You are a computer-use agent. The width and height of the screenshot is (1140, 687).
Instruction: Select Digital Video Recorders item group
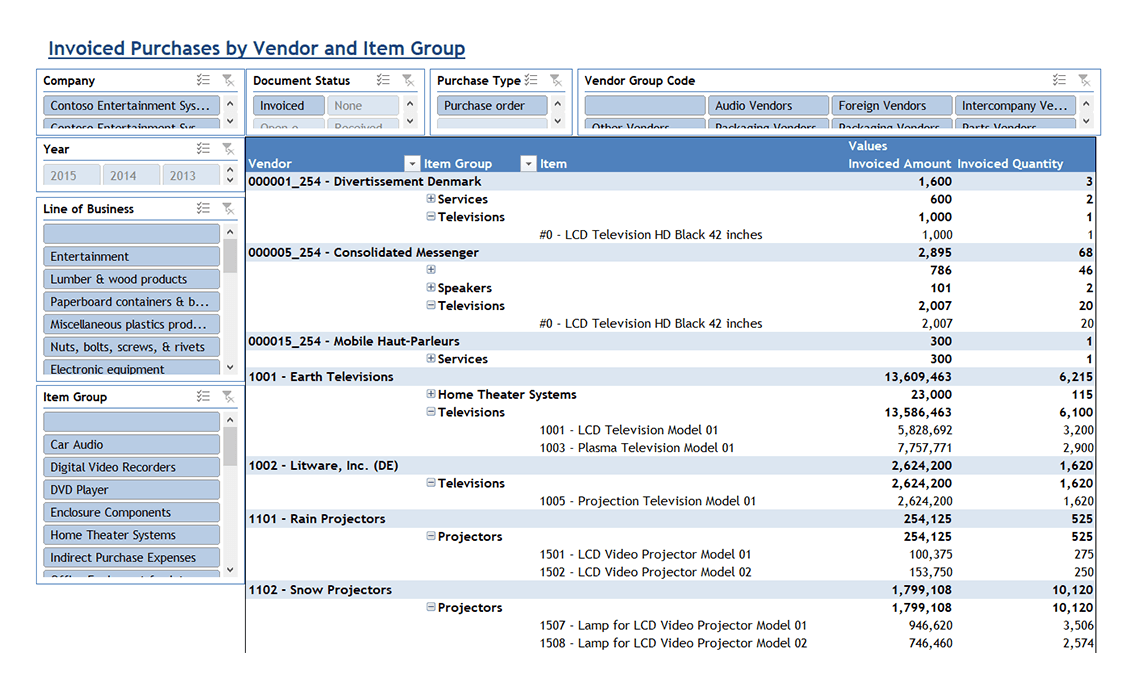pos(132,467)
